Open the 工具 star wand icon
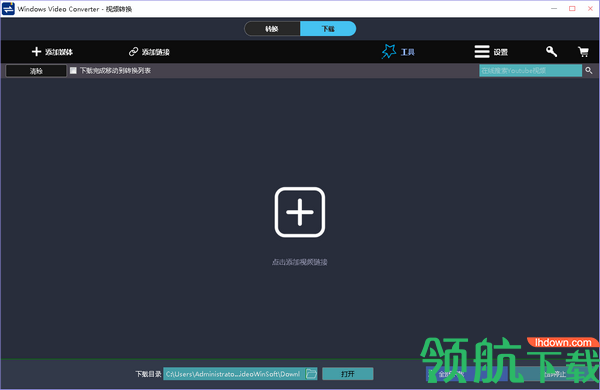The width and height of the screenshot is (600, 390). pyautogui.click(x=389, y=51)
